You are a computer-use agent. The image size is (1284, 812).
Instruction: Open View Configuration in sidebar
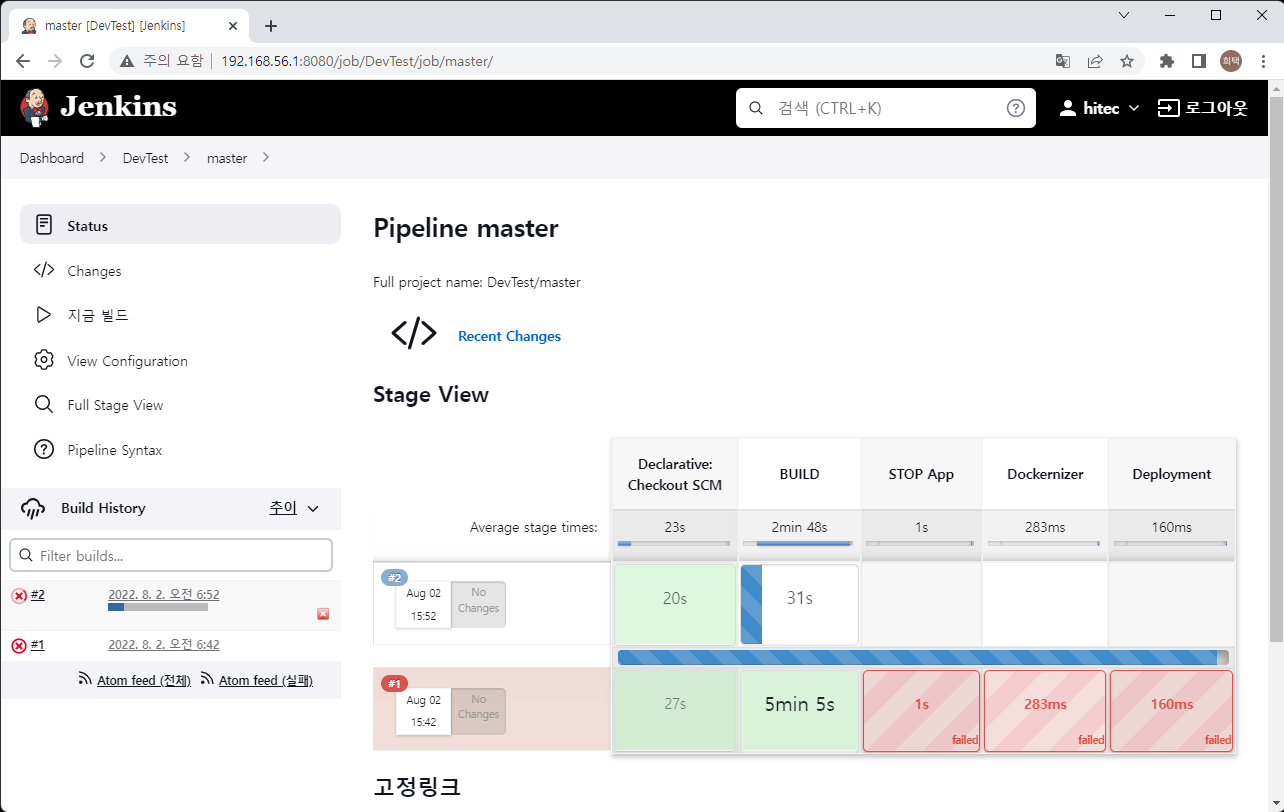pos(180,360)
